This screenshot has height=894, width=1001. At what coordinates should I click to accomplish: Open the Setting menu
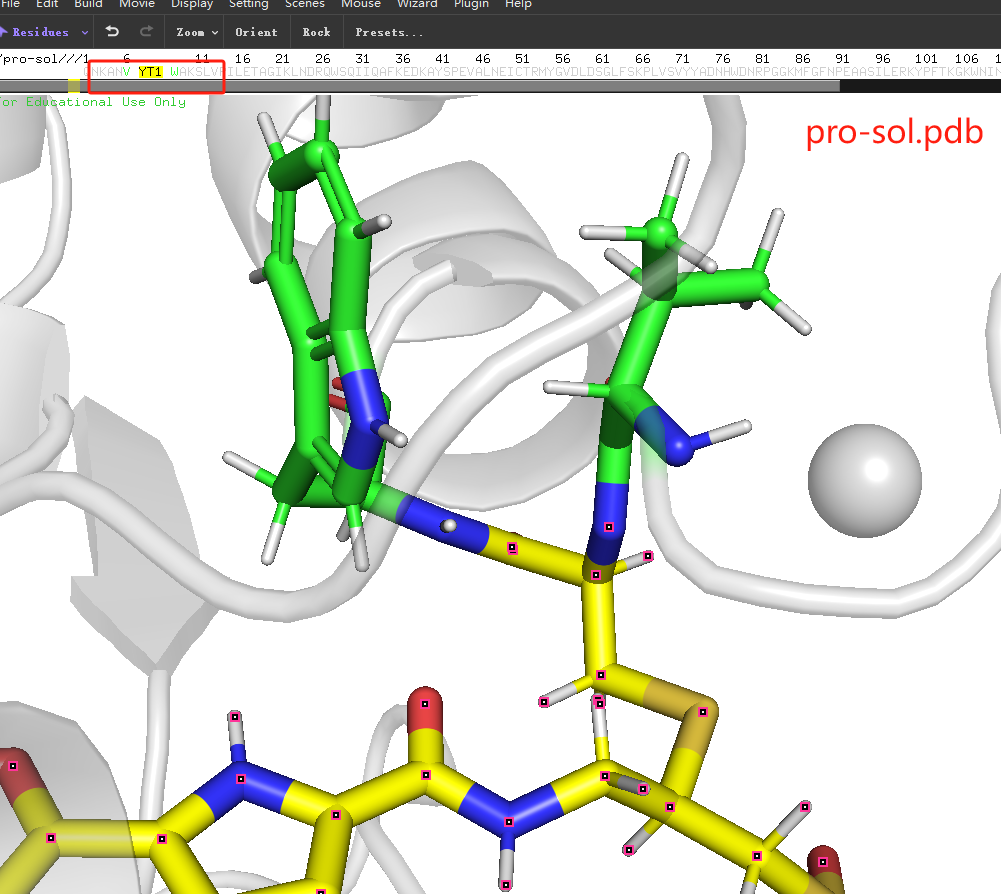pyautogui.click(x=248, y=4)
